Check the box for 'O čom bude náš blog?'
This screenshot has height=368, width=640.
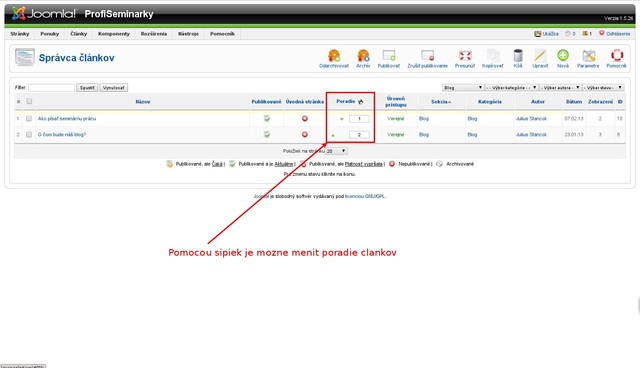click(29, 135)
